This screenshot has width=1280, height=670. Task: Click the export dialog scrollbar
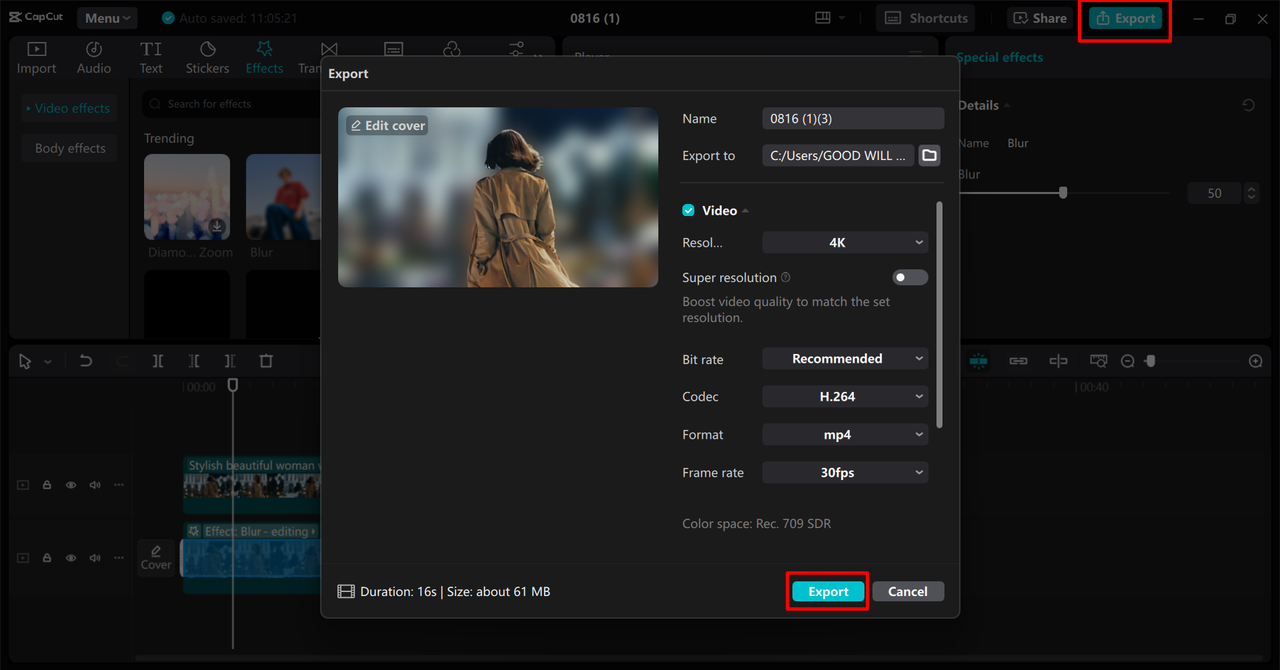[x=939, y=315]
